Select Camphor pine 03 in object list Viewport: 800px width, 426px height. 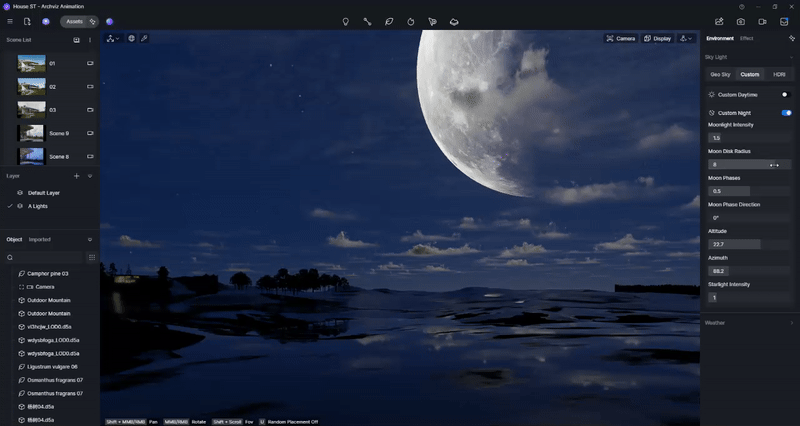coord(49,273)
